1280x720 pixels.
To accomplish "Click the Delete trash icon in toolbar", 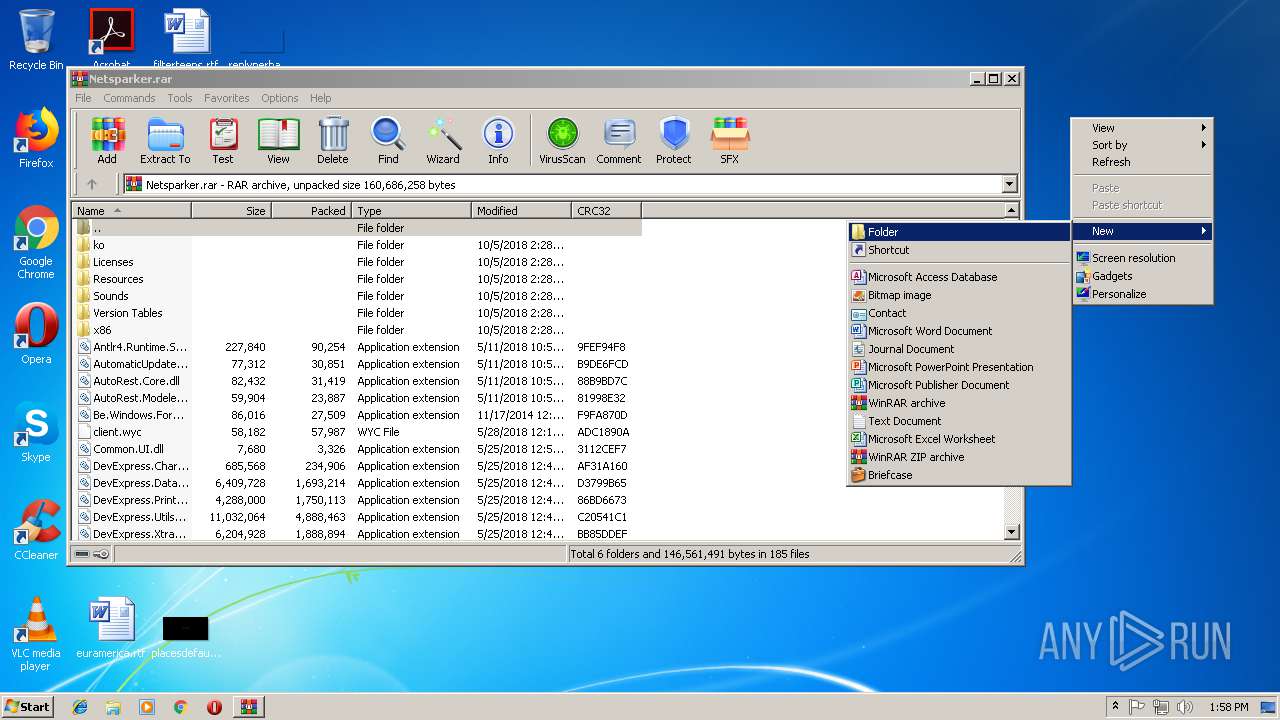I will (x=333, y=140).
